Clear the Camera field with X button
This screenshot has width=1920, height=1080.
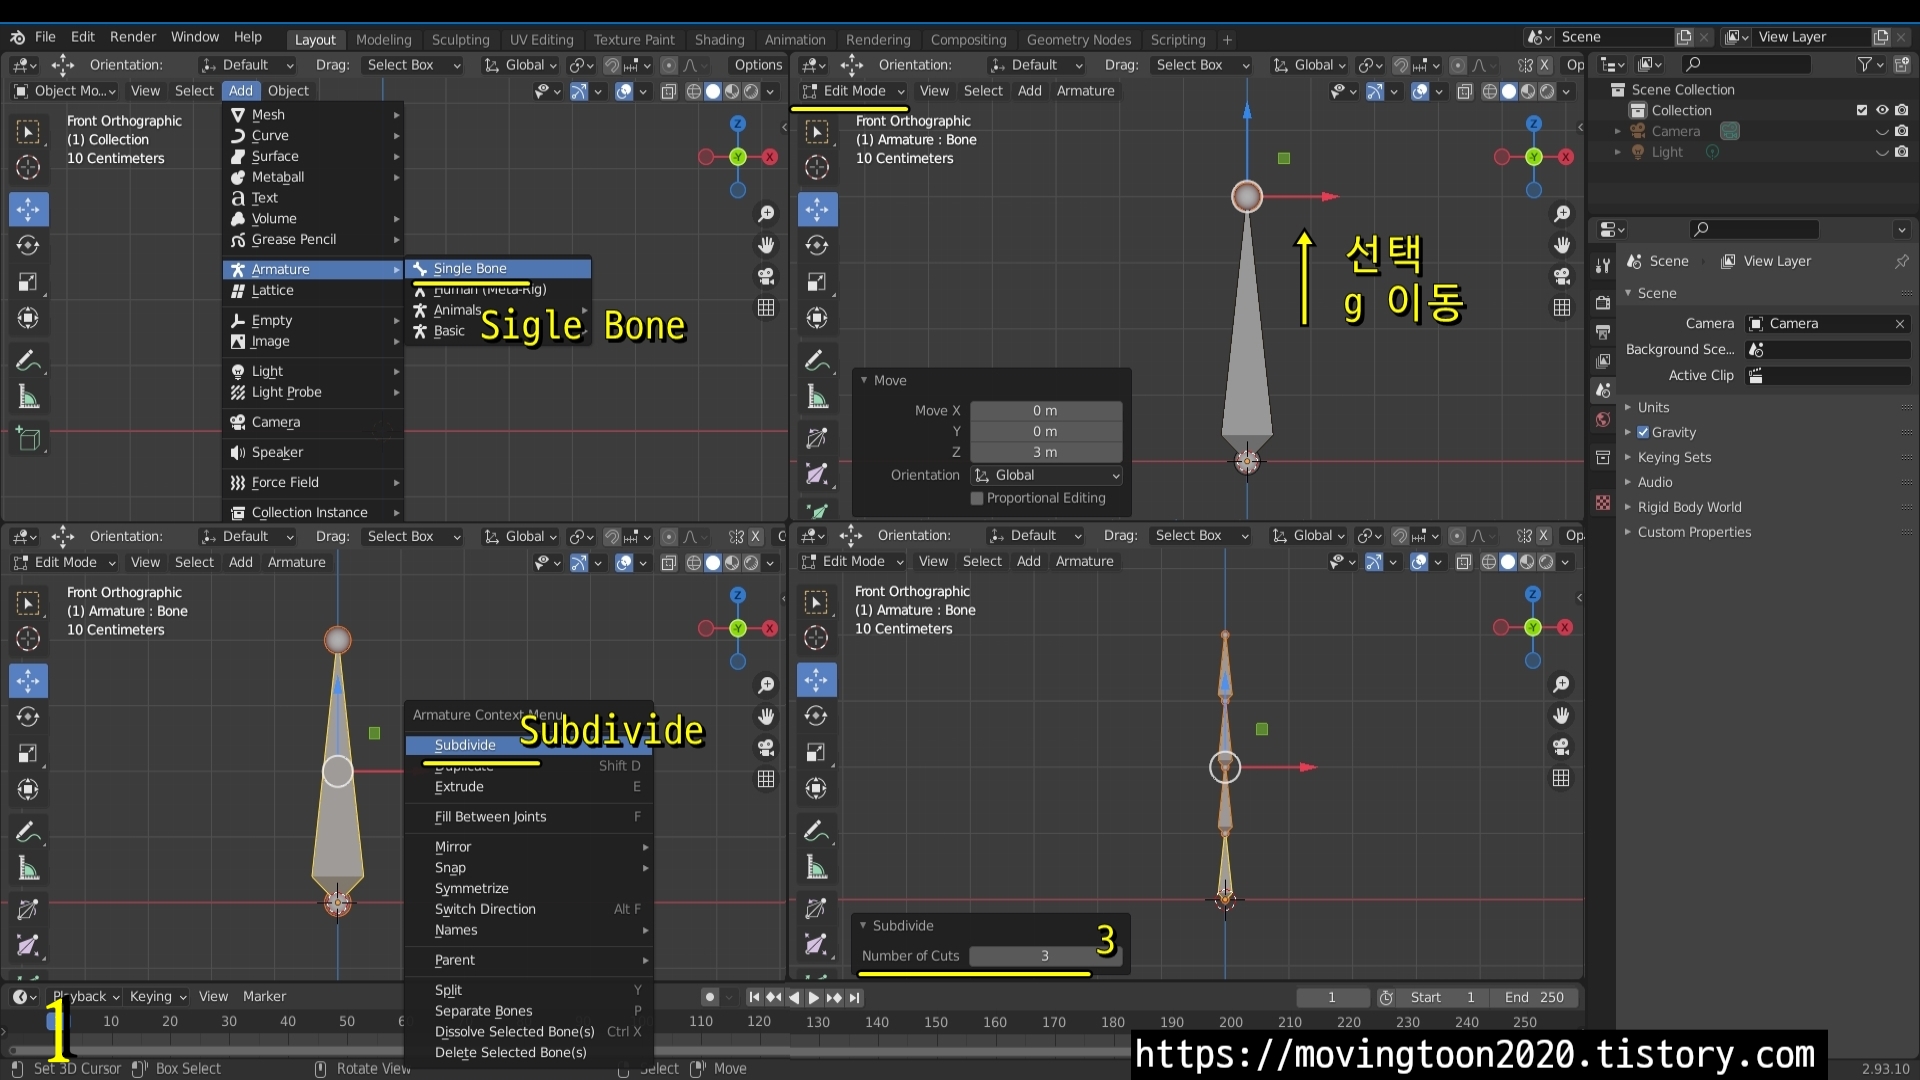click(x=1900, y=323)
